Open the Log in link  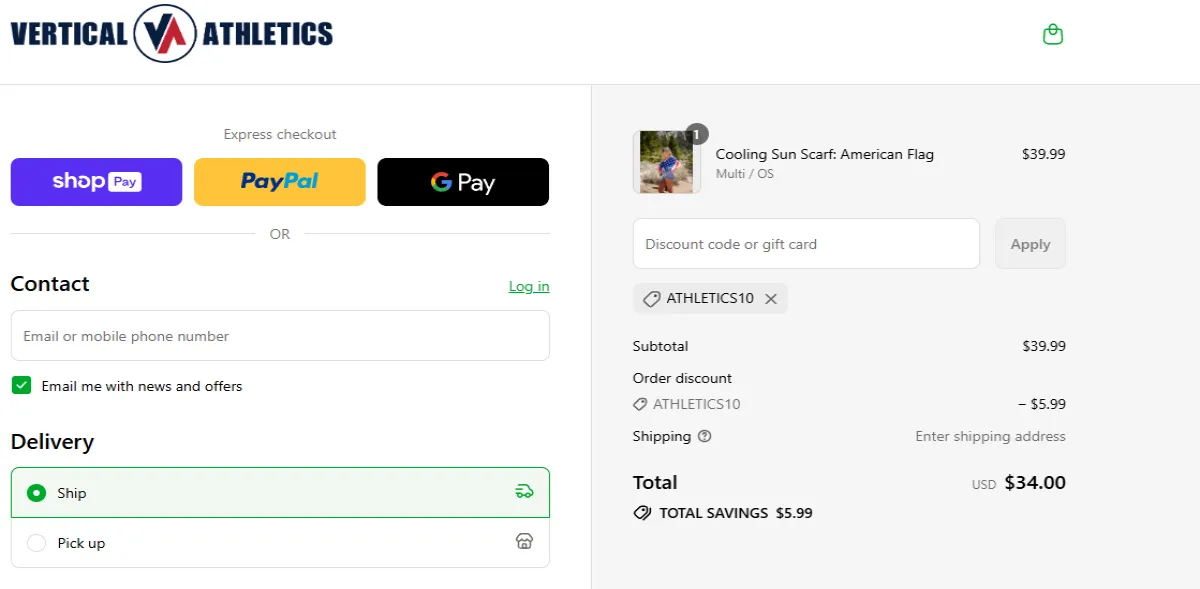[529, 286]
